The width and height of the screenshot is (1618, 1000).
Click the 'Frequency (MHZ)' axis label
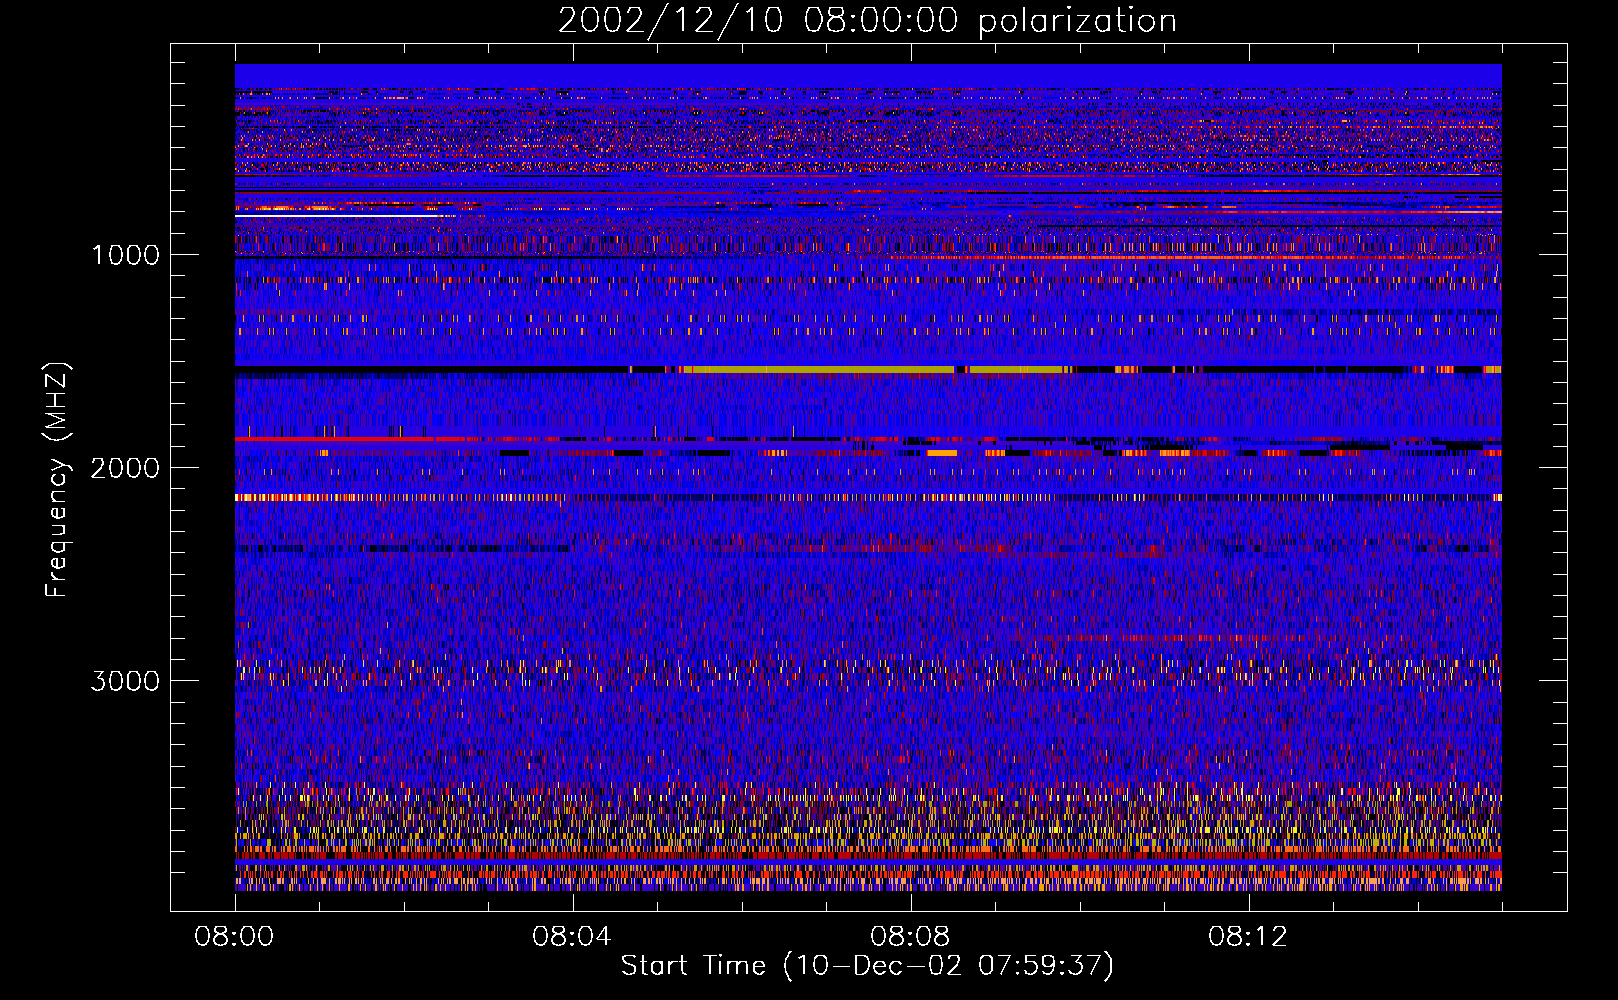point(56,480)
